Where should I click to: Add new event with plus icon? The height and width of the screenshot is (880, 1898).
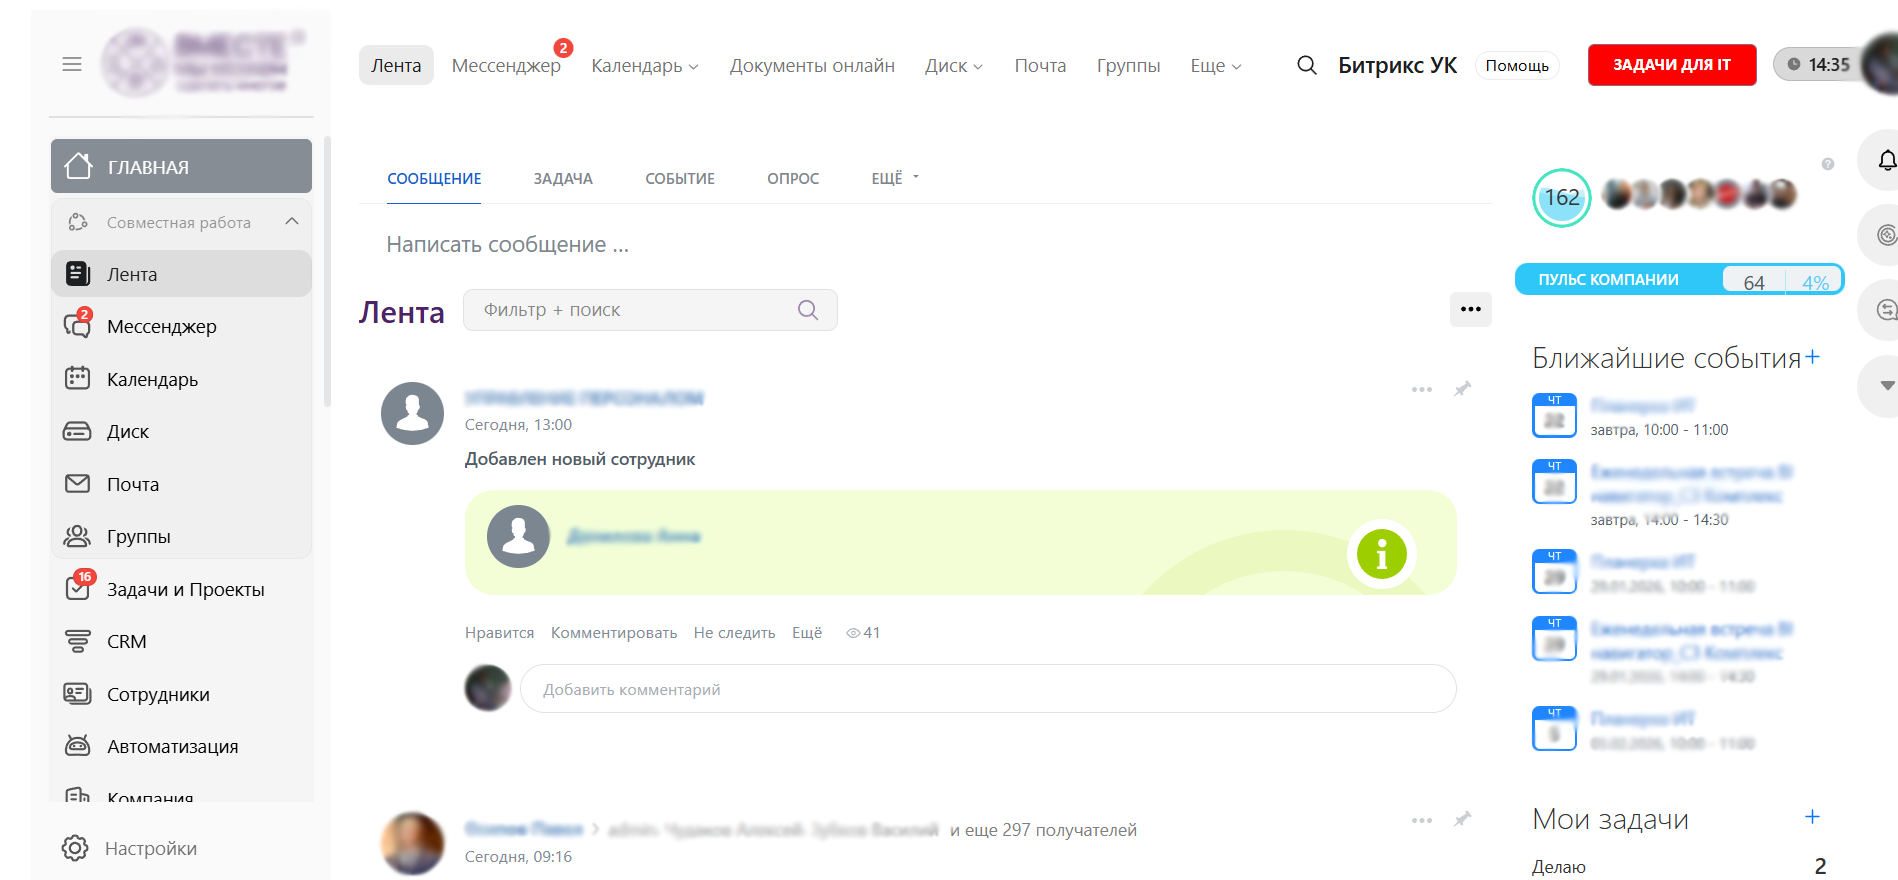click(x=1812, y=357)
